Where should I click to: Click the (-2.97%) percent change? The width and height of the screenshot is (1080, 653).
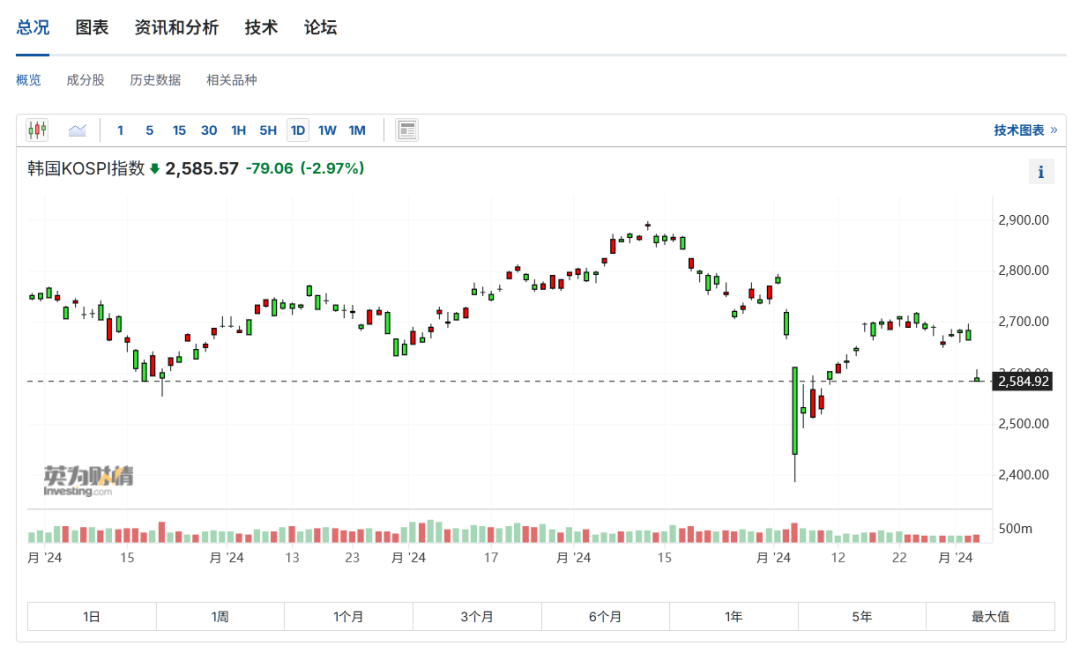pos(332,169)
